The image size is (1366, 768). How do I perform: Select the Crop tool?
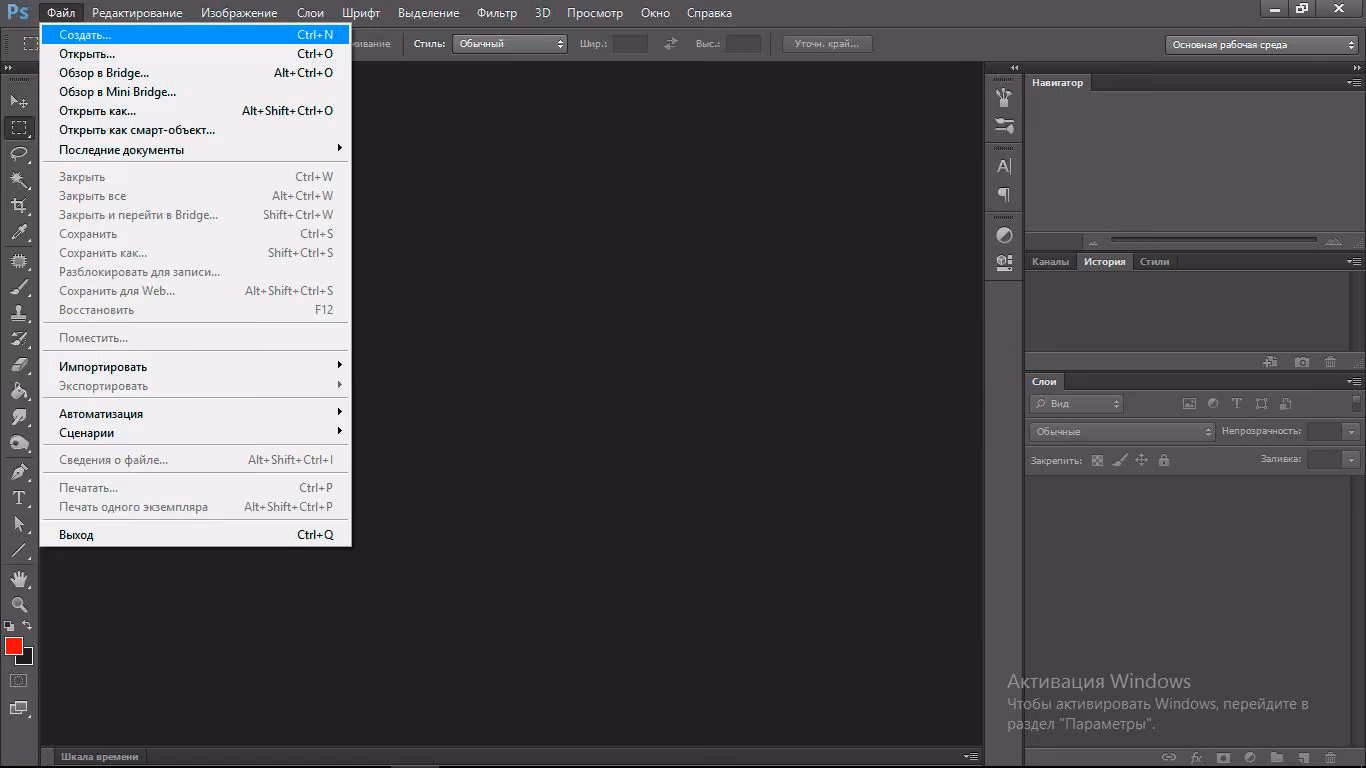coord(19,206)
